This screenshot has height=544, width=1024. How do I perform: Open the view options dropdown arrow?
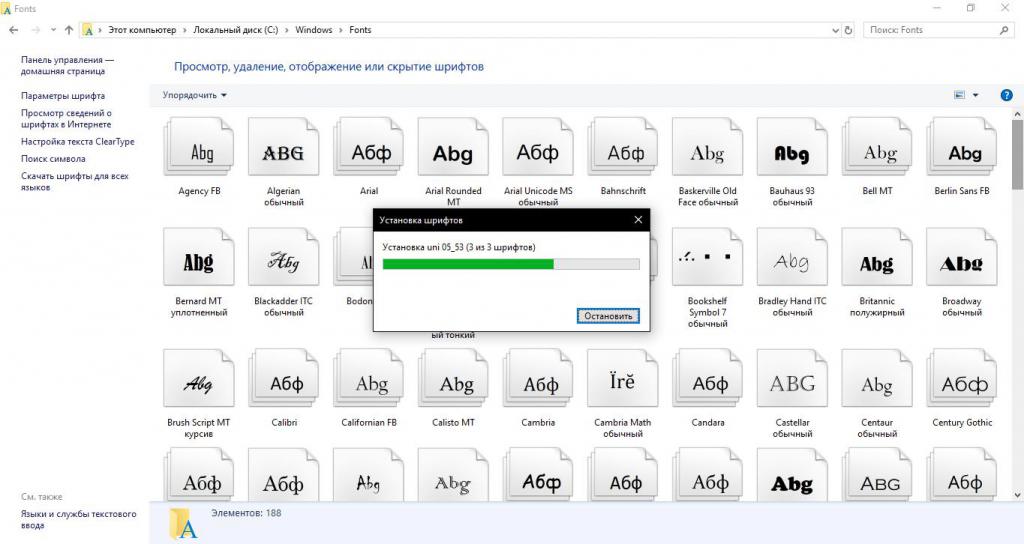pyautogui.click(x=976, y=95)
